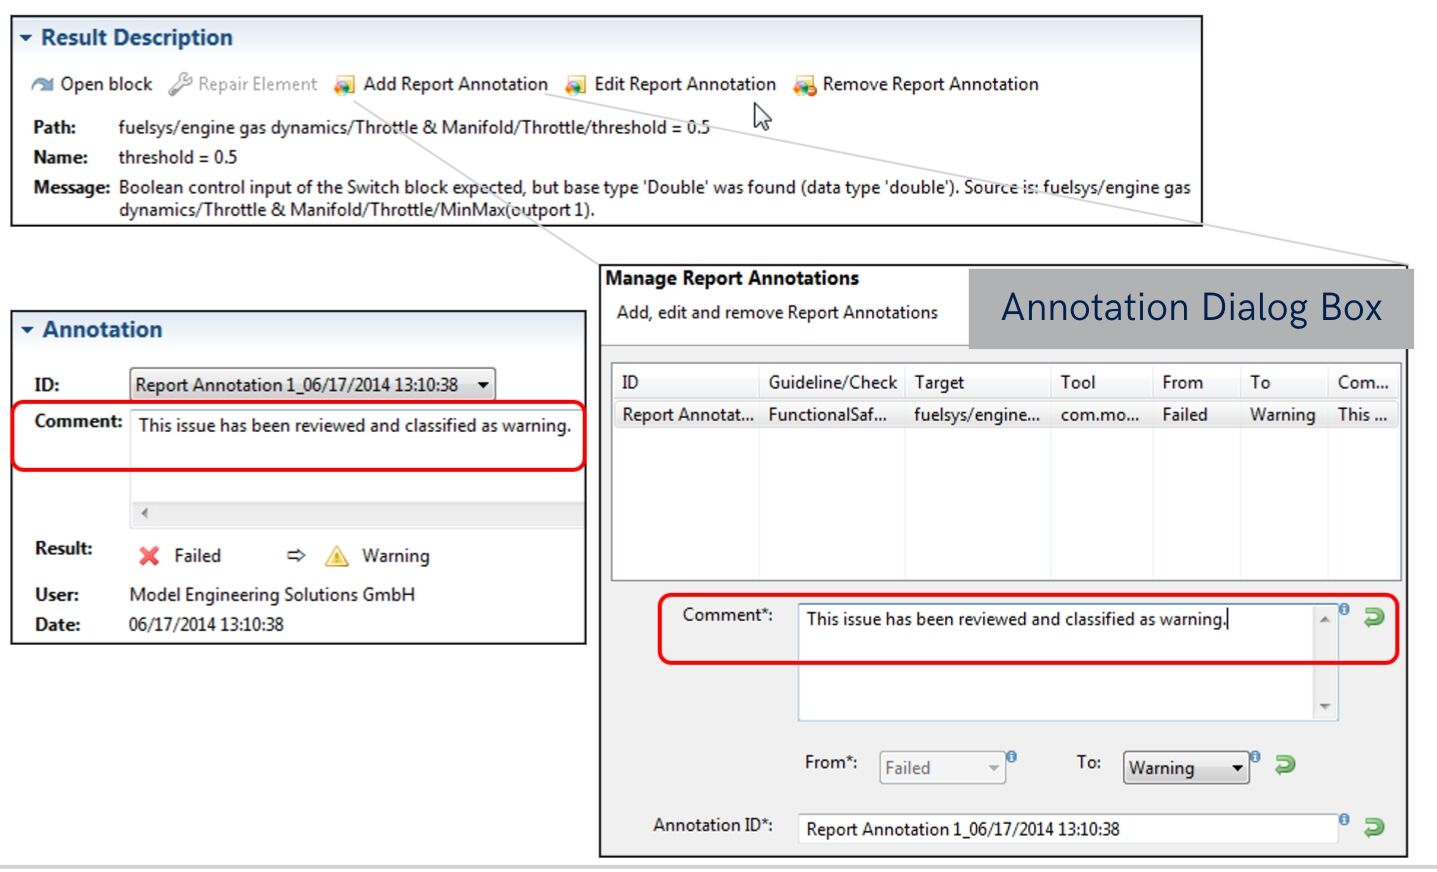The image size is (1437, 872).
Task: Click inside the Annotation ID text field
Action: point(1065,829)
